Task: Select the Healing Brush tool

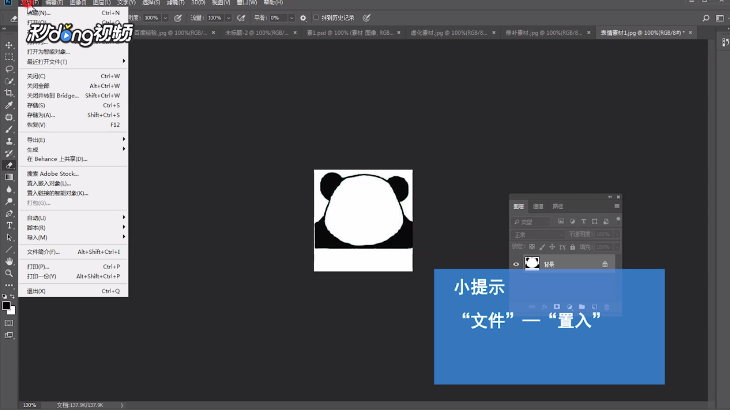Action: click(9, 117)
